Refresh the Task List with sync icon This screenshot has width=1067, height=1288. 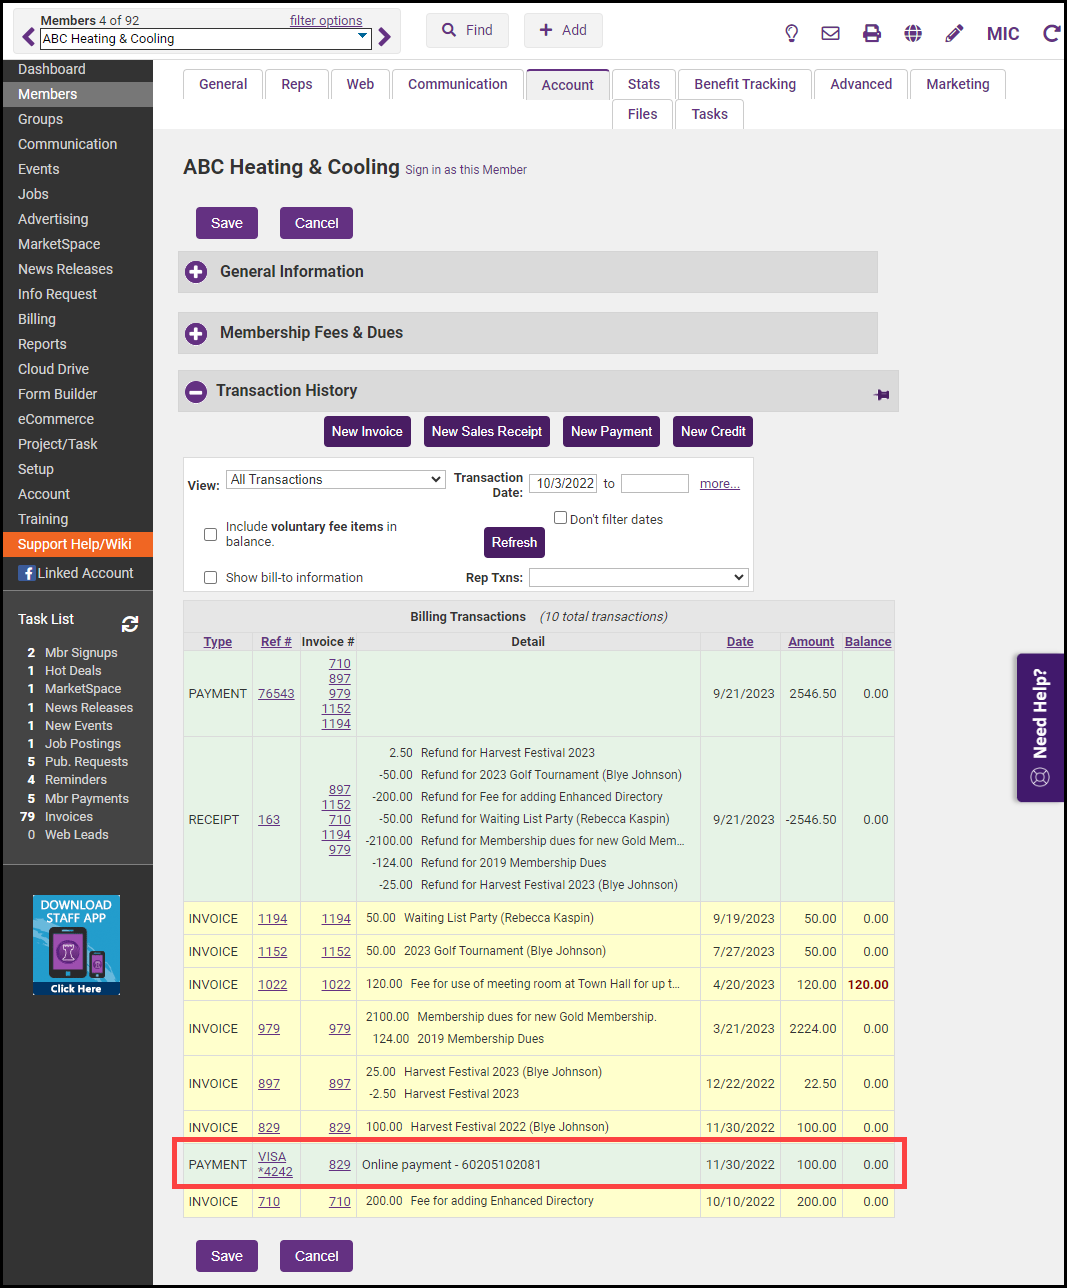tap(130, 624)
